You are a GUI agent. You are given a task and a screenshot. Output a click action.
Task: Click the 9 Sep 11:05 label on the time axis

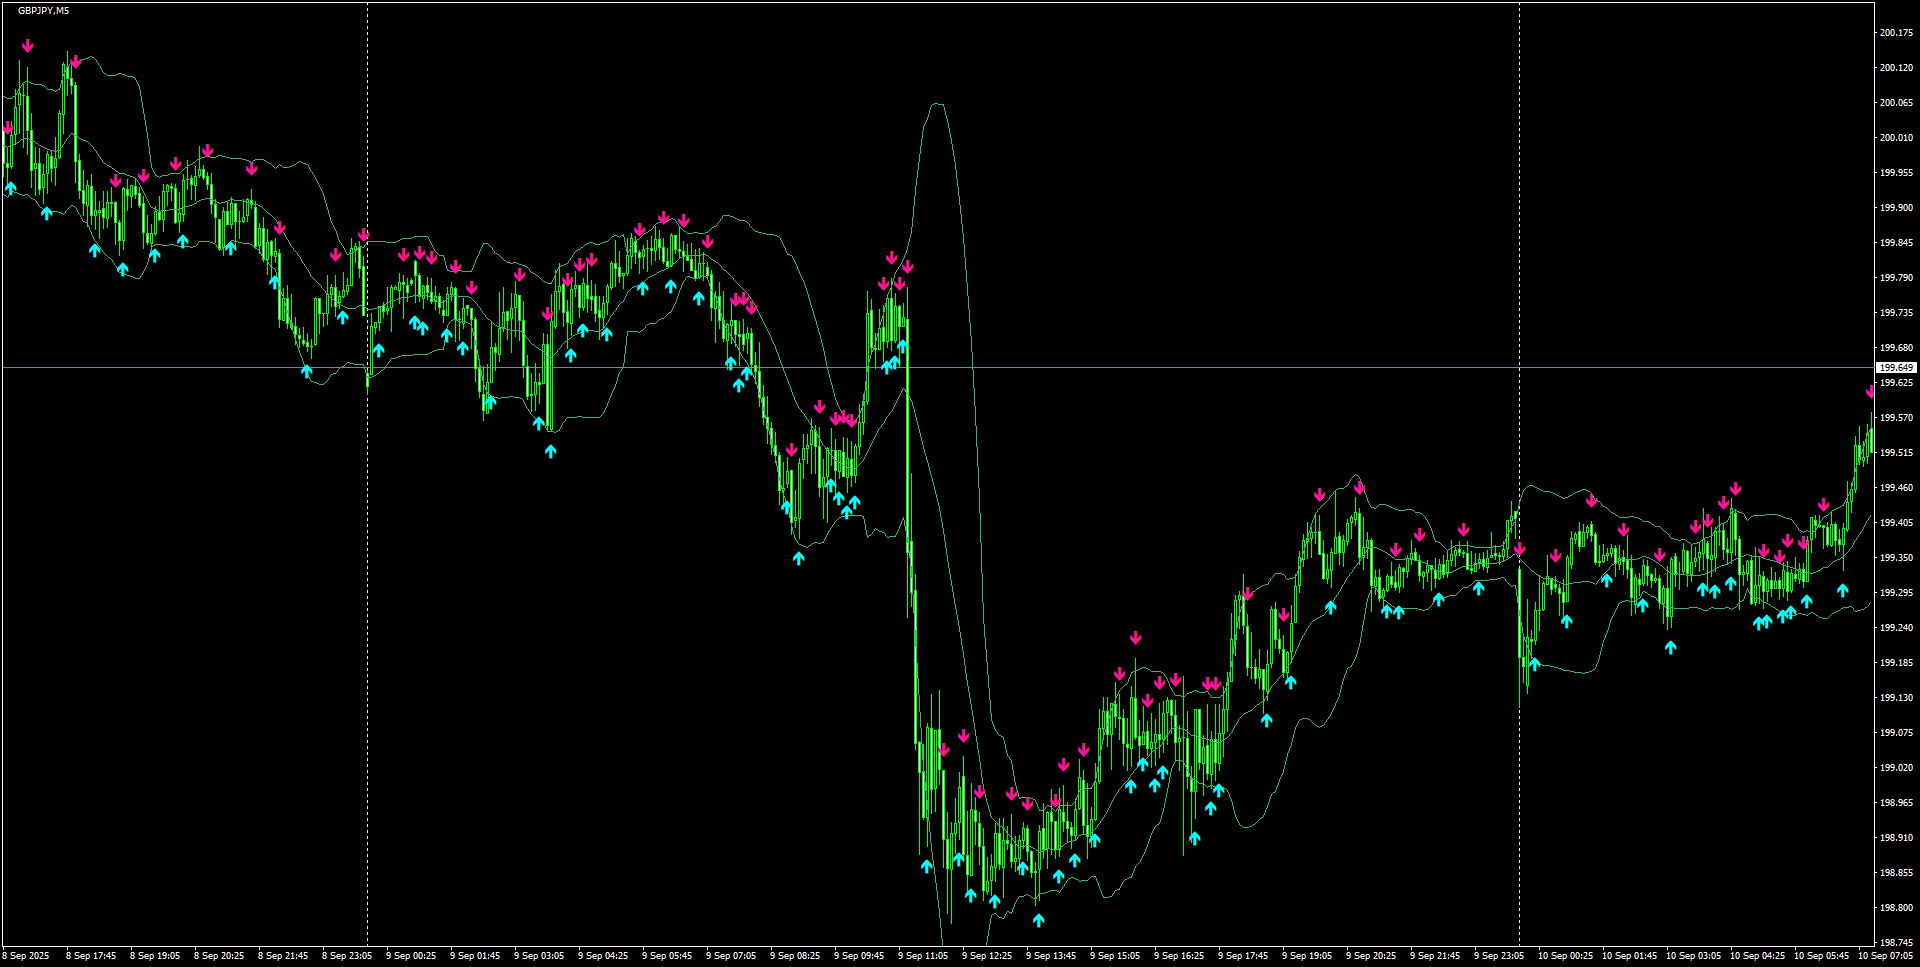[925, 955]
